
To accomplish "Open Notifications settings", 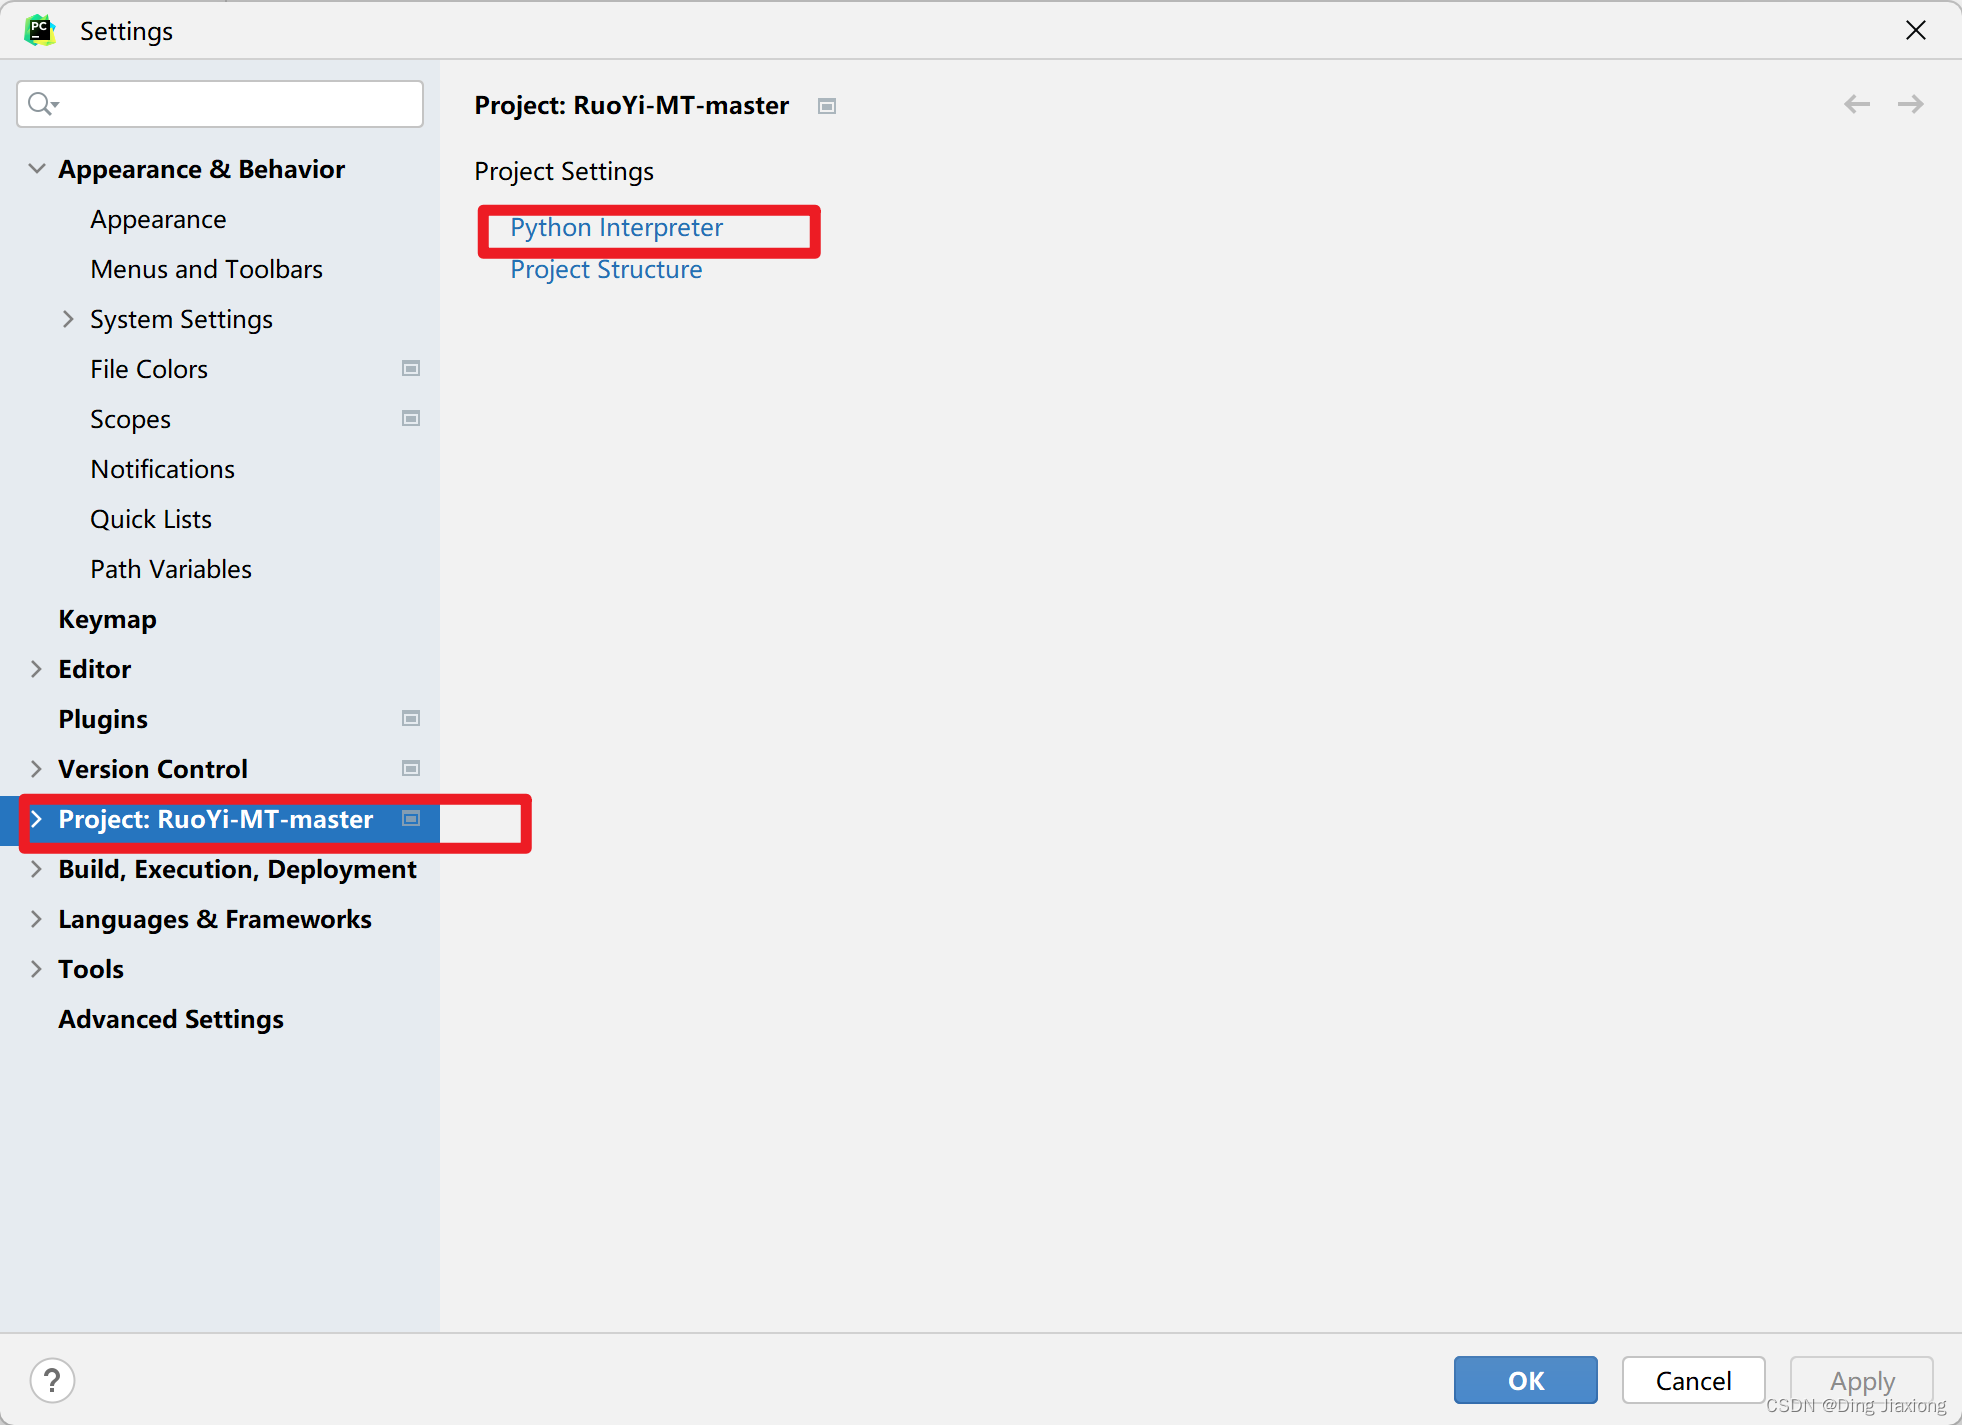I will coord(162,469).
